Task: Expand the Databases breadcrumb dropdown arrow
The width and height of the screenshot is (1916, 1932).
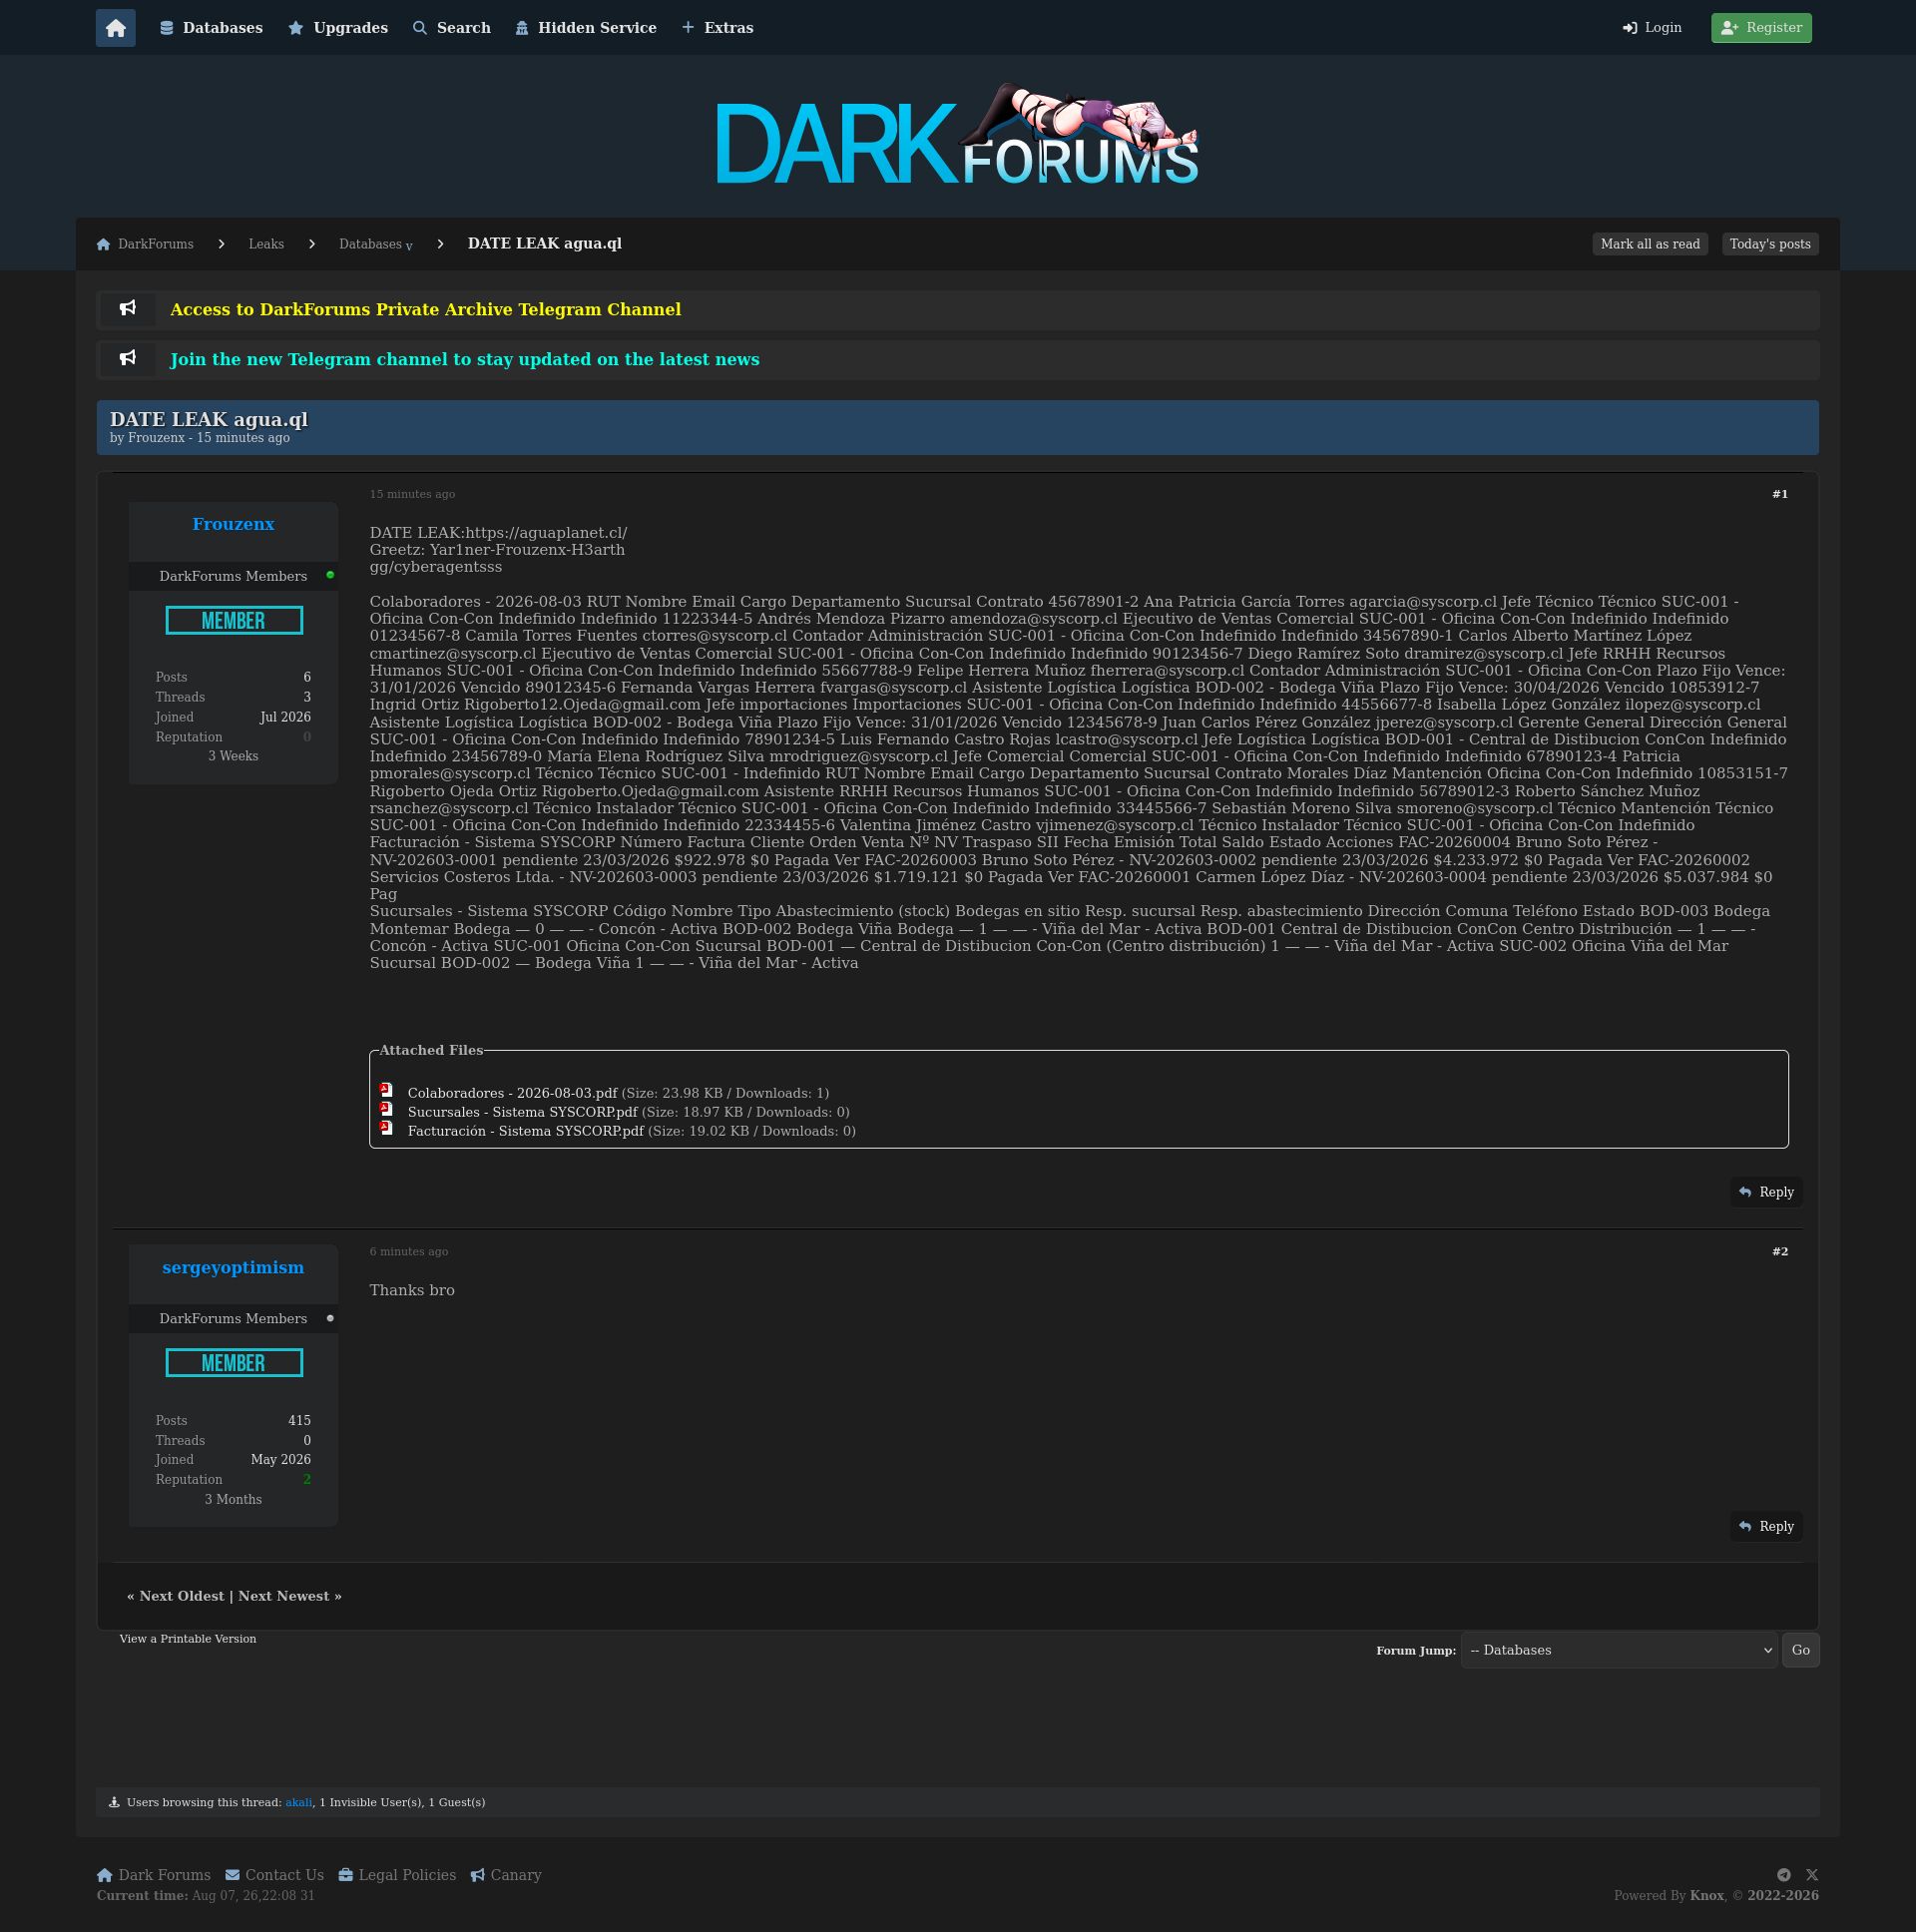Action: 409,246
